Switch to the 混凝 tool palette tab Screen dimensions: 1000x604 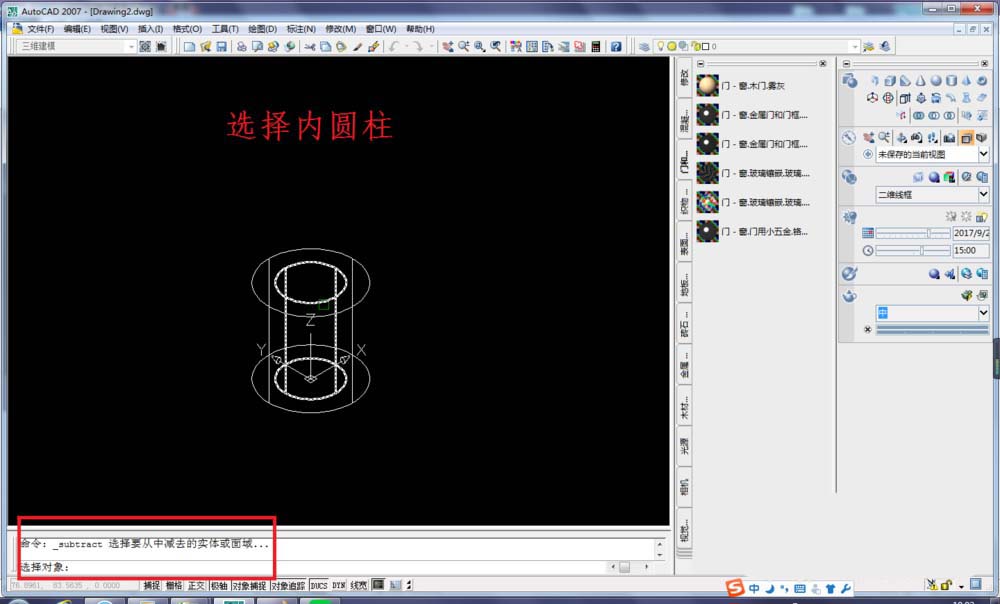[x=684, y=120]
